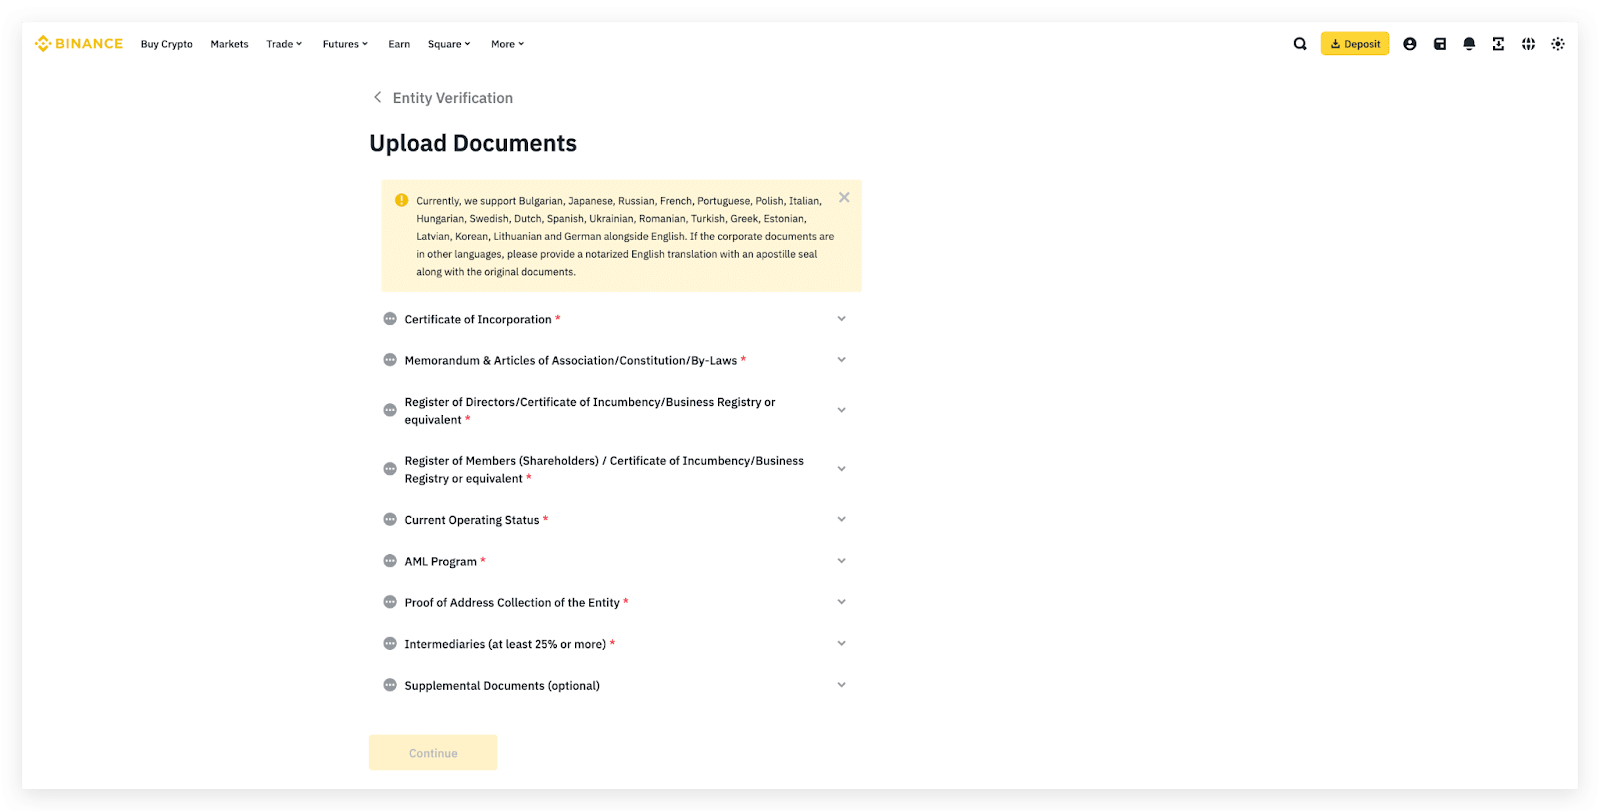Click the QR download app icon

(1498, 44)
